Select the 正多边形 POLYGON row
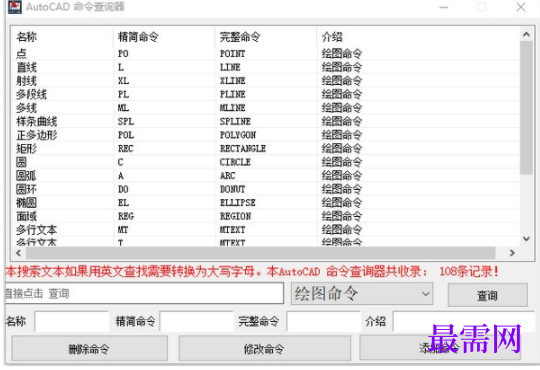Screen dimensions: 540x370 265,135
